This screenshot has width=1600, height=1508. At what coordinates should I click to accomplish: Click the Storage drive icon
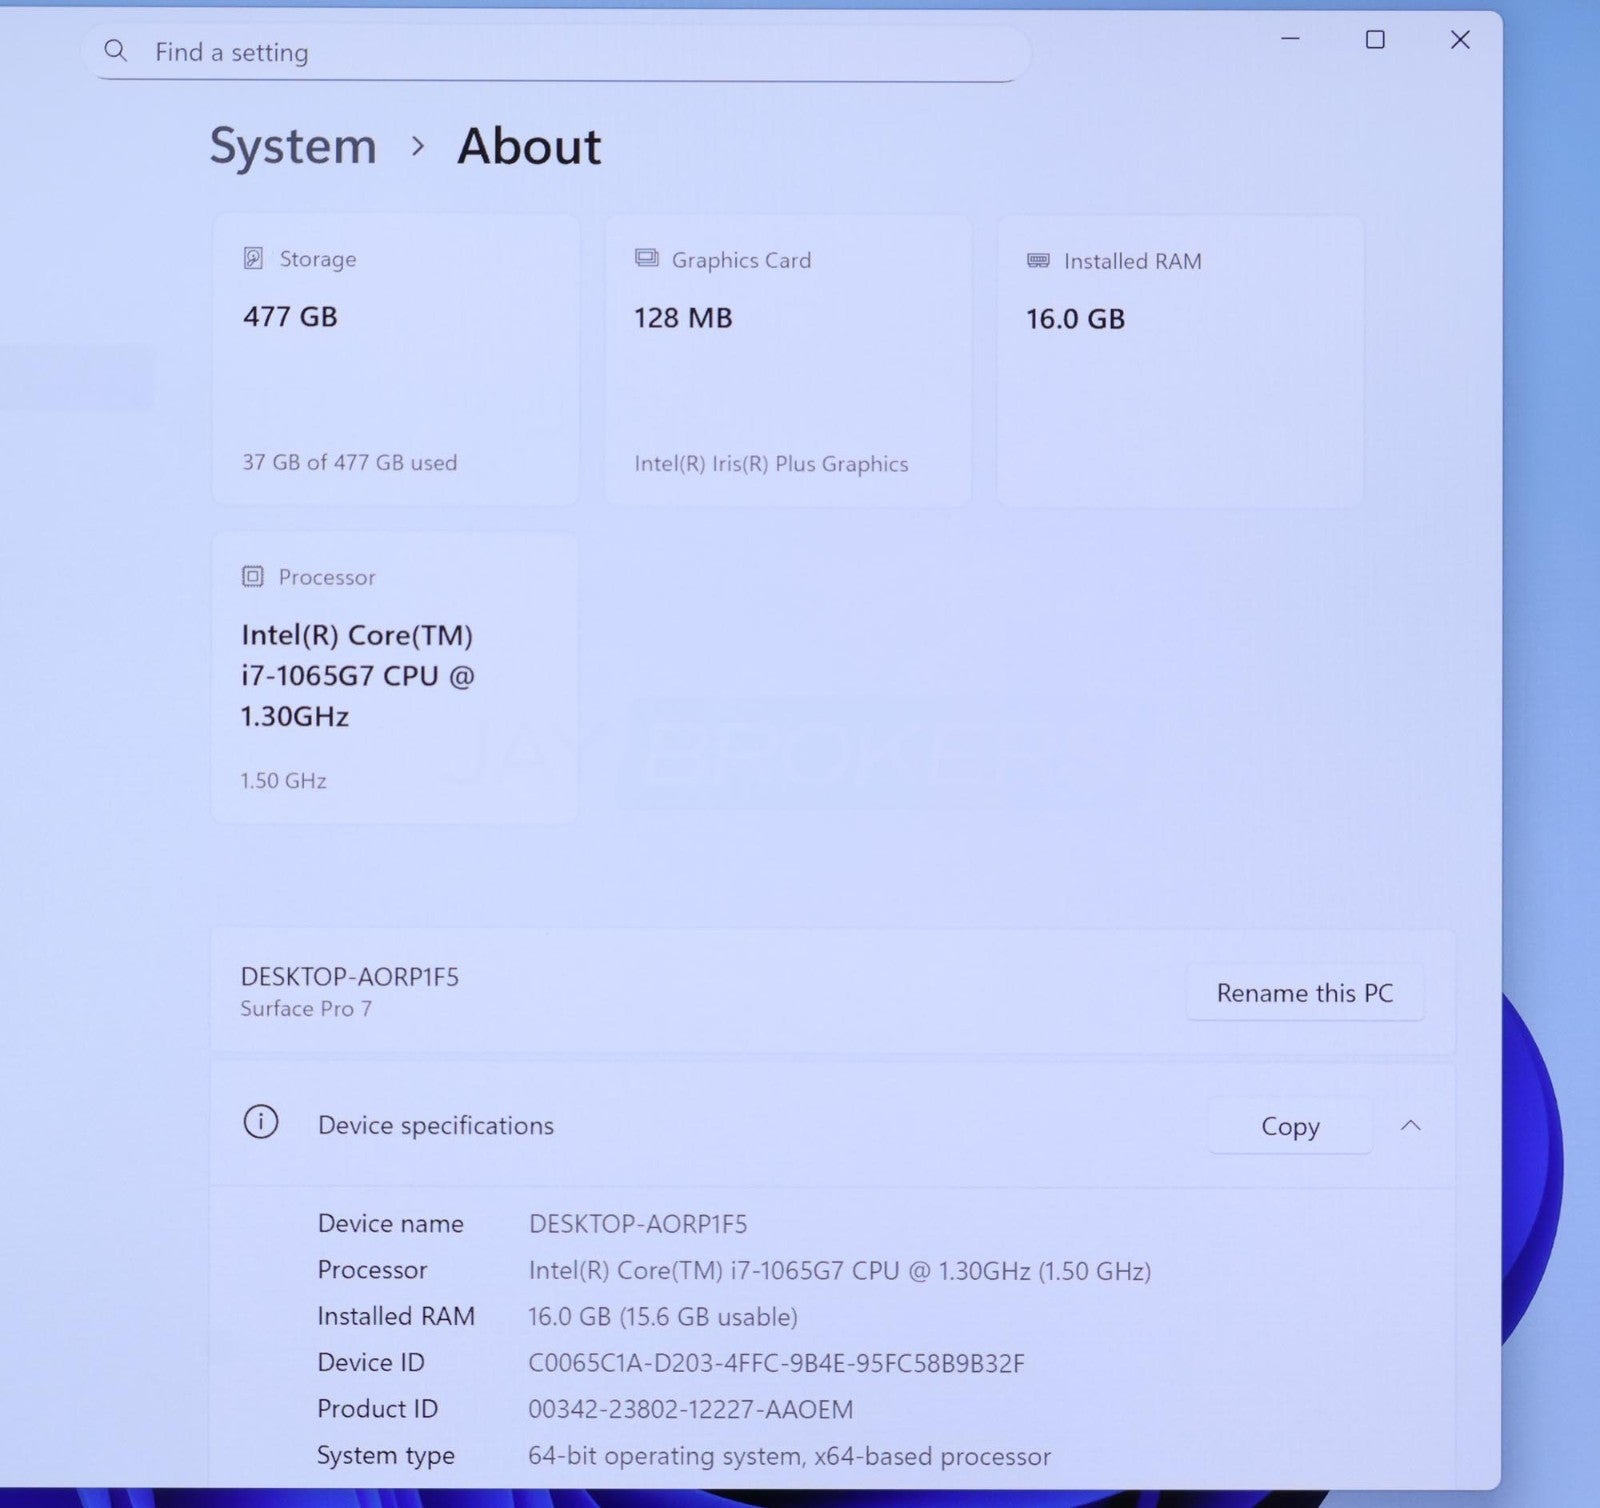coord(253,259)
